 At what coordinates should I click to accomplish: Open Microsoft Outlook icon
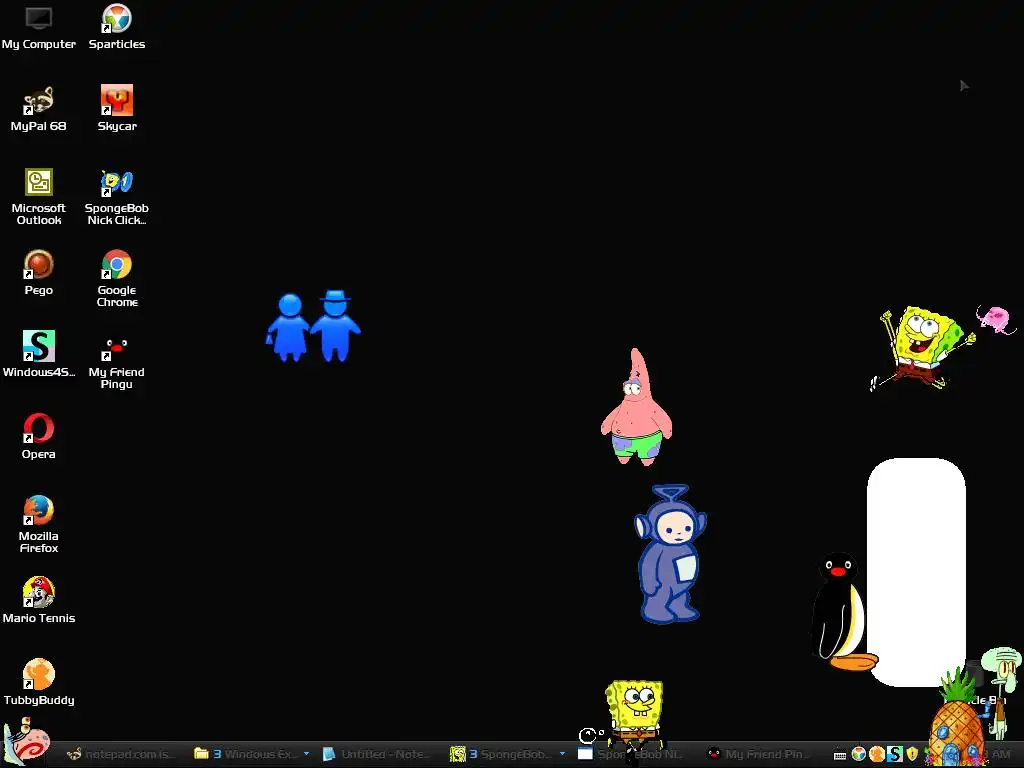pyautogui.click(x=39, y=197)
